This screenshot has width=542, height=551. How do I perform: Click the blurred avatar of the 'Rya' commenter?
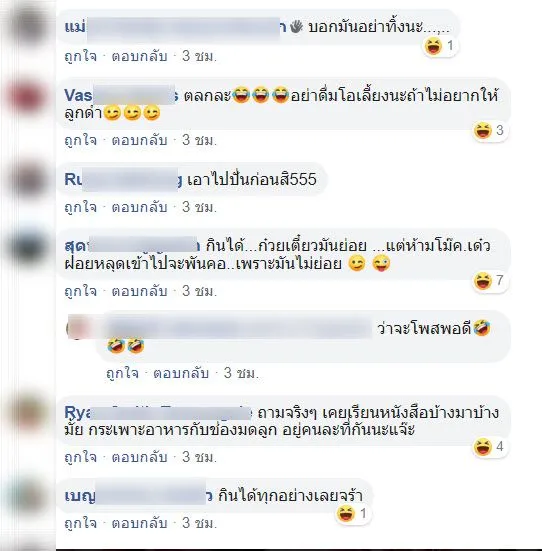tap(27, 413)
